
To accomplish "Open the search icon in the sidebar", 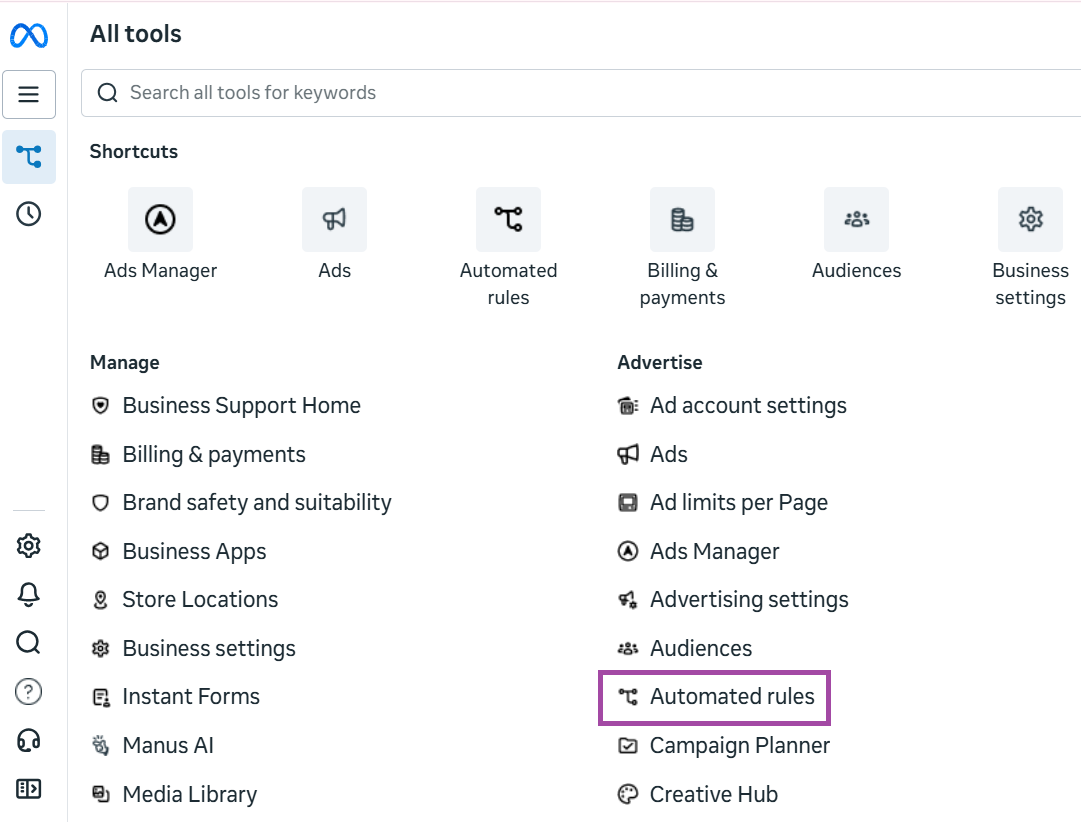I will pos(28,643).
